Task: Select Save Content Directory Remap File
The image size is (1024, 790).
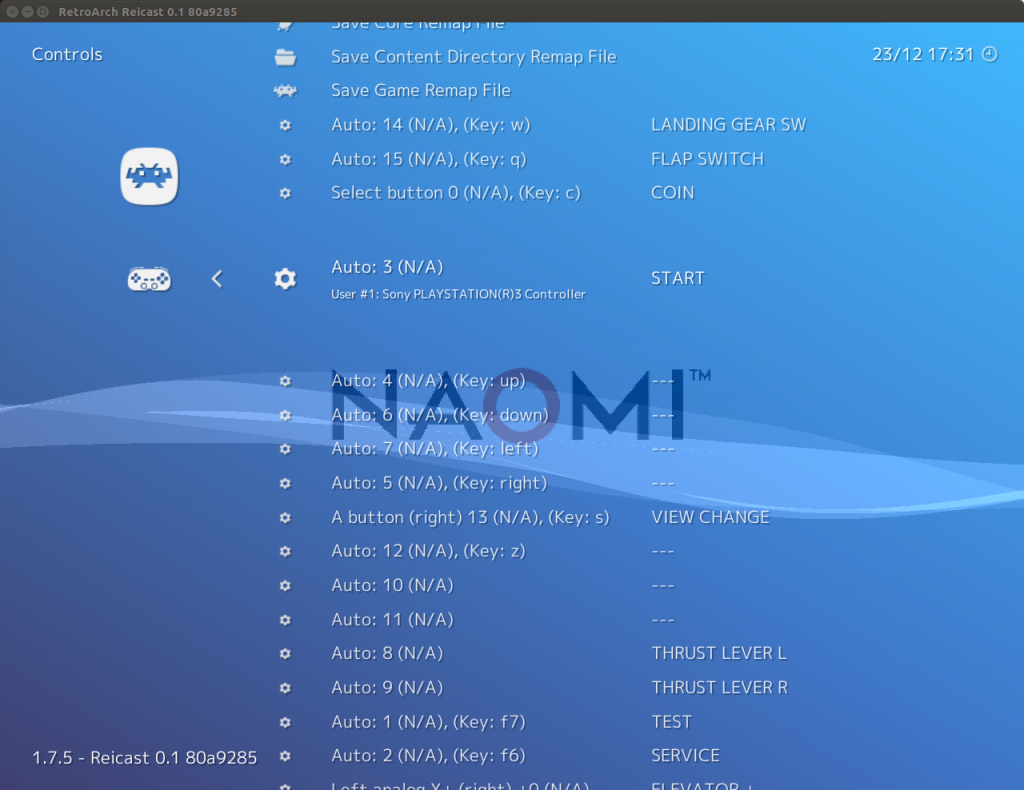Action: click(x=473, y=57)
